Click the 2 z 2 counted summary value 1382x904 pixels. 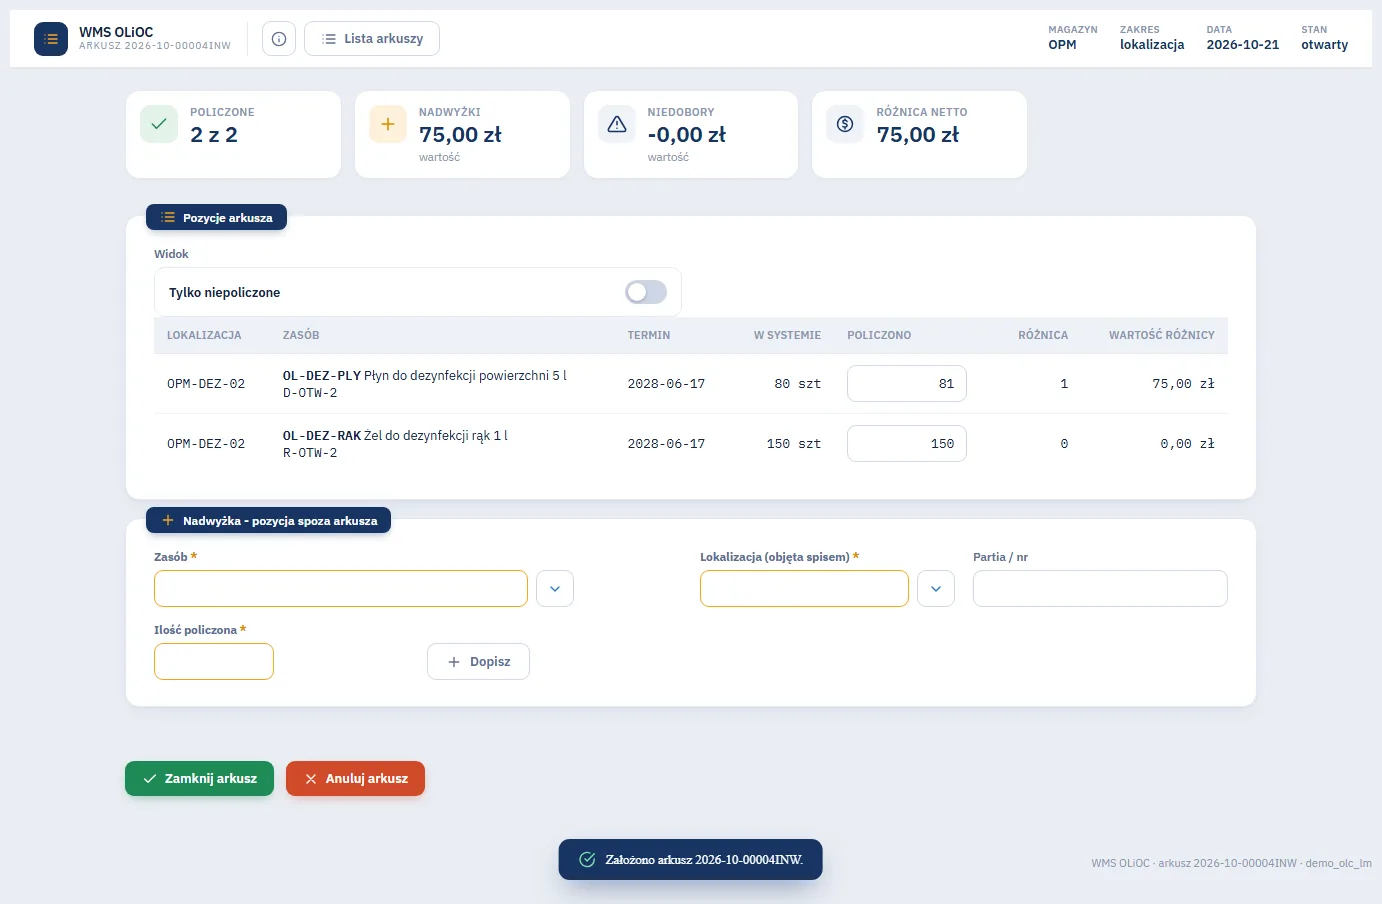point(214,135)
